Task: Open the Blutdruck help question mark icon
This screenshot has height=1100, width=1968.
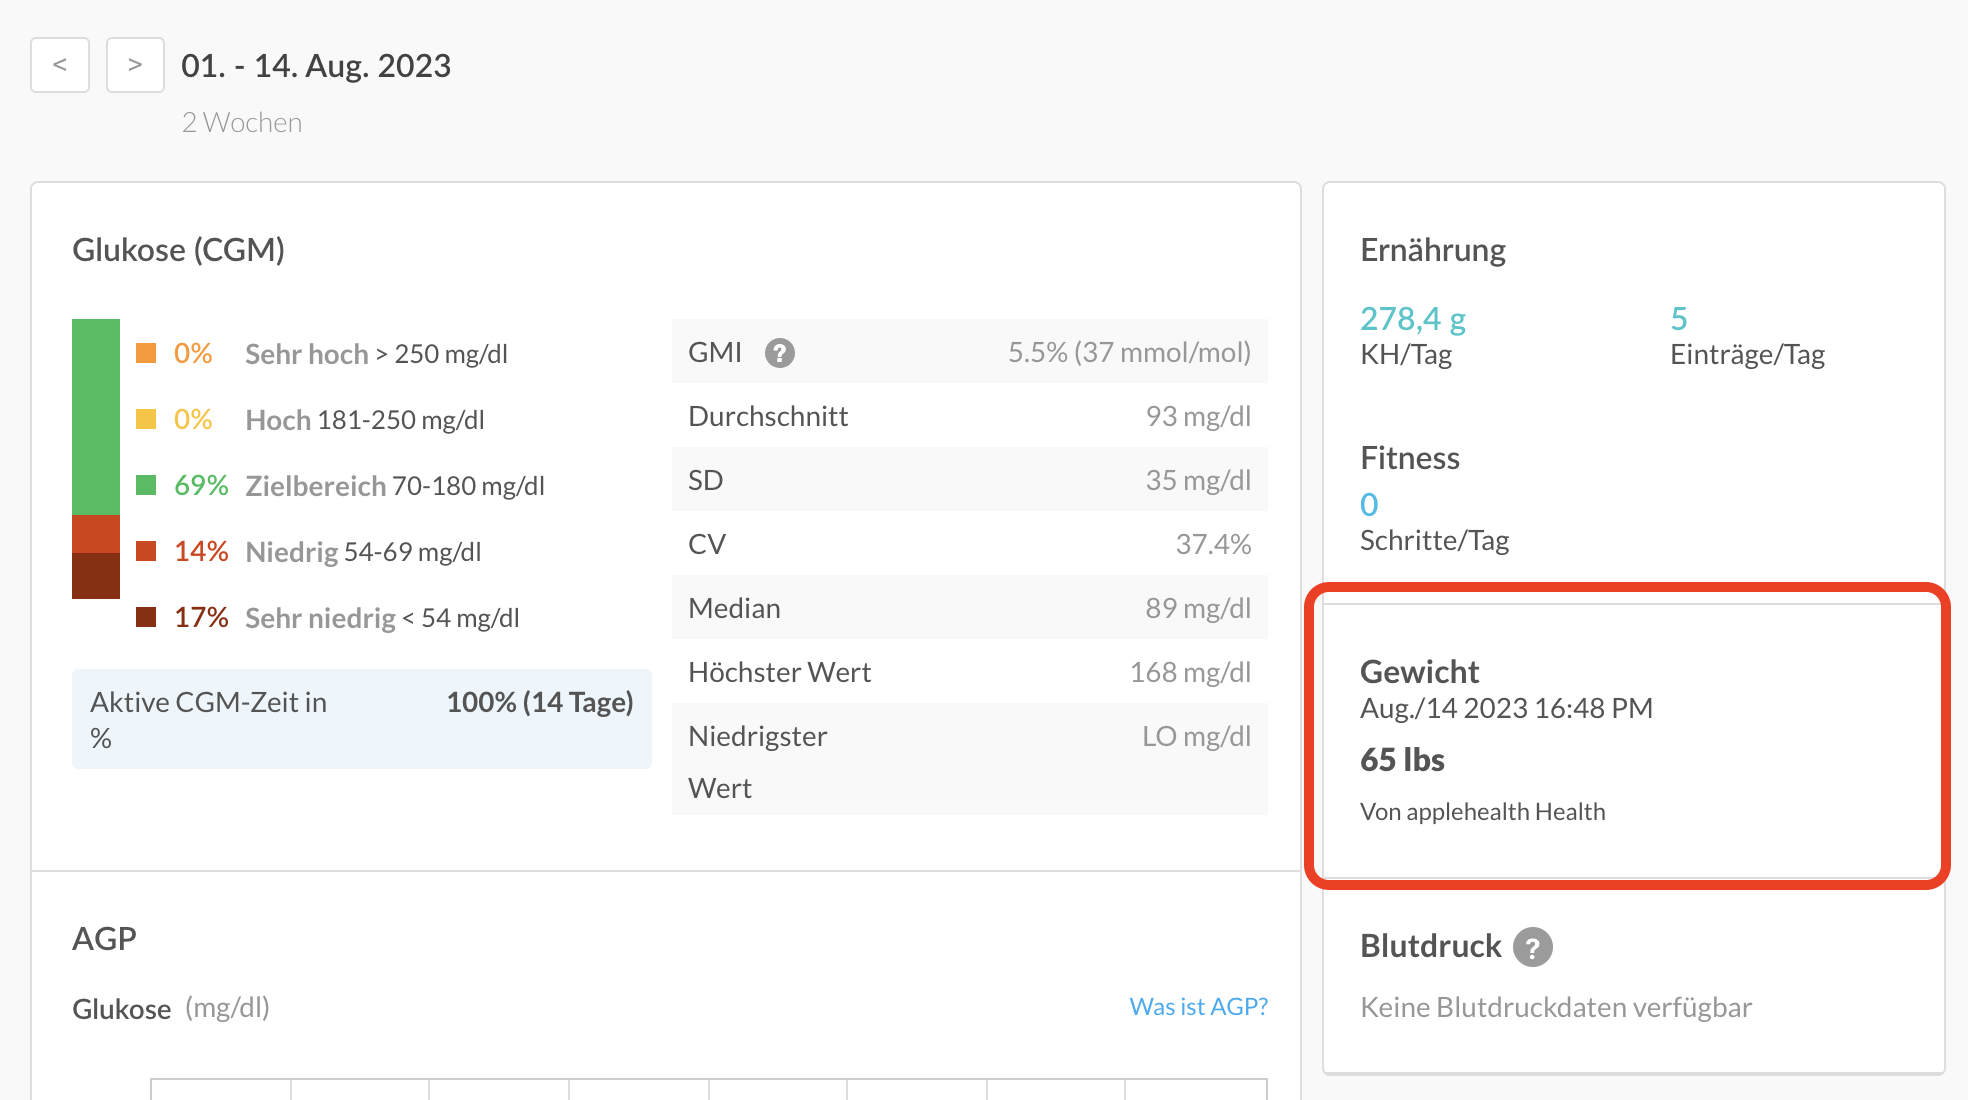Action: pyautogui.click(x=1532, y=946)
